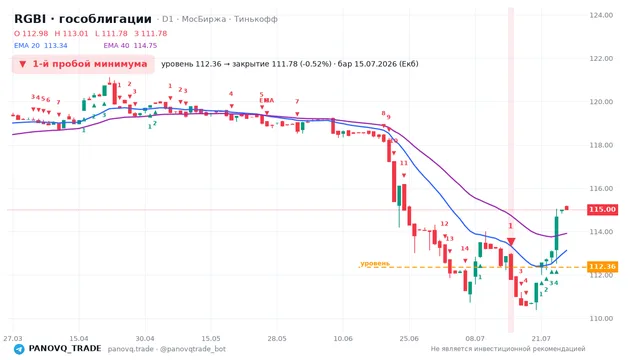
Task: Click the 'EMA 20 113.34' legend entry
Action: point(40,46)
